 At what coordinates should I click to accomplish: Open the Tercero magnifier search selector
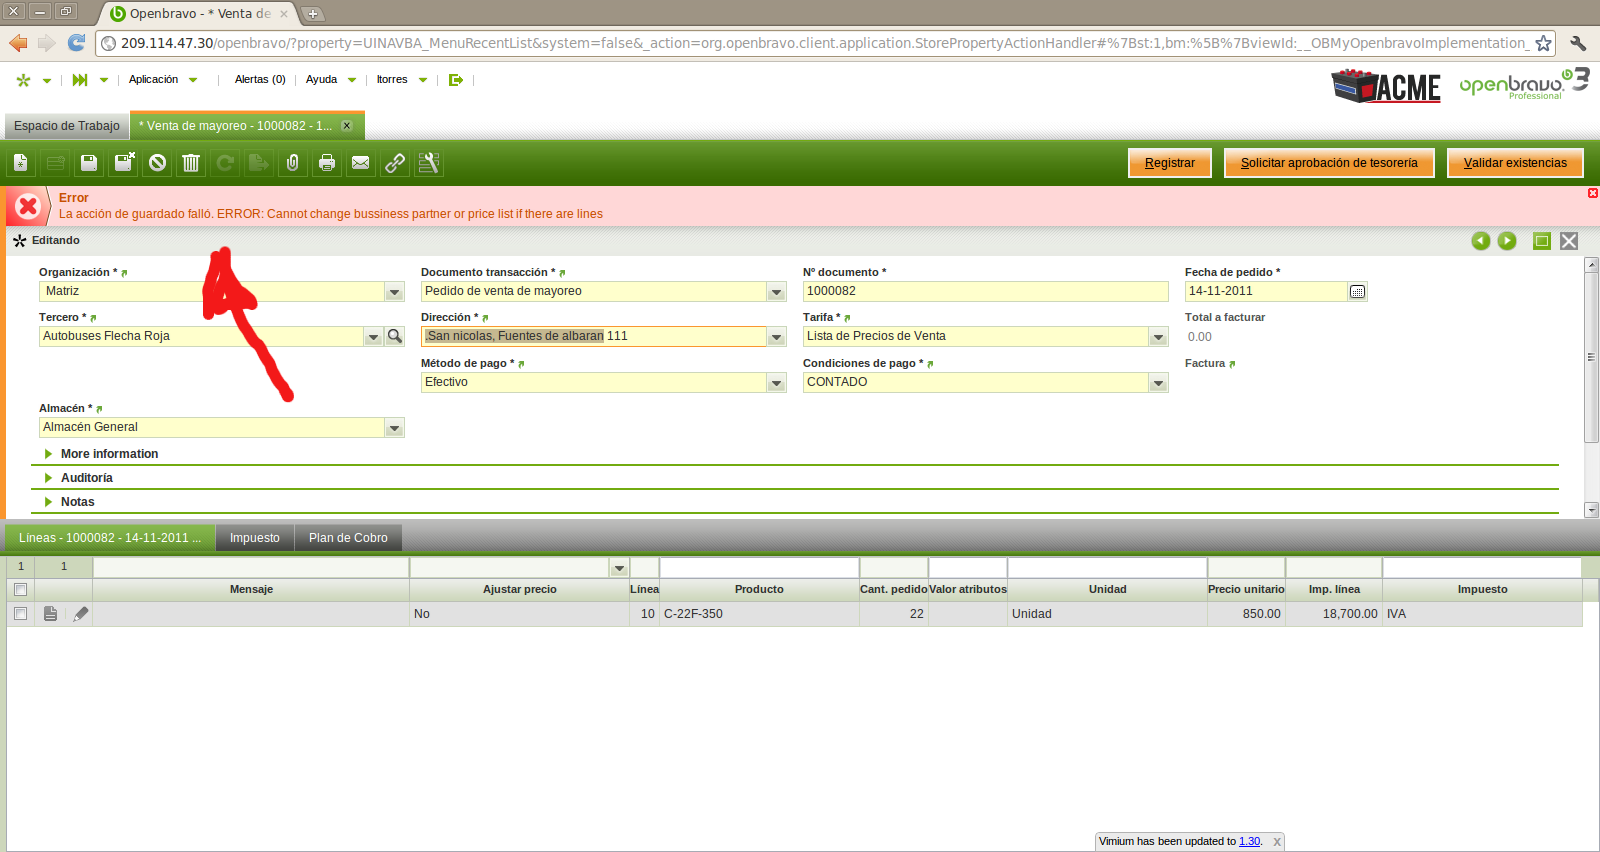pos(395,337)
